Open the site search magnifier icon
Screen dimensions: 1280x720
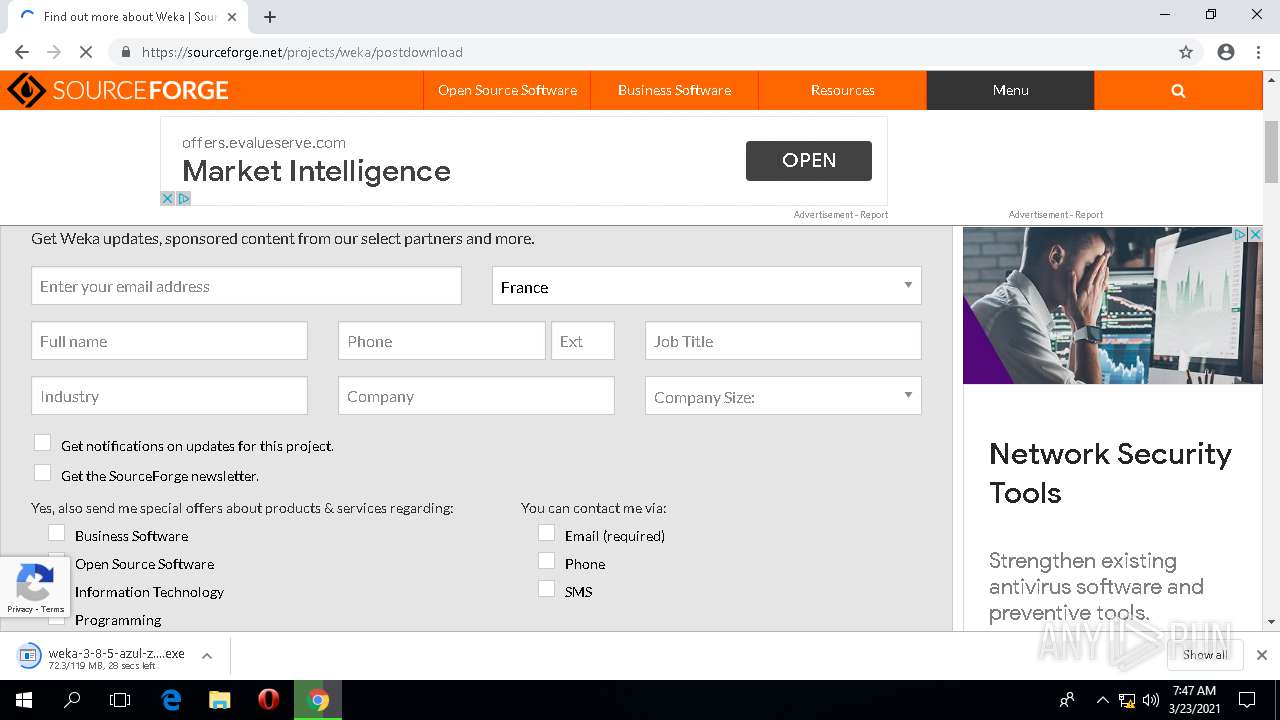pyautogui.click(x=1178, y=90)
